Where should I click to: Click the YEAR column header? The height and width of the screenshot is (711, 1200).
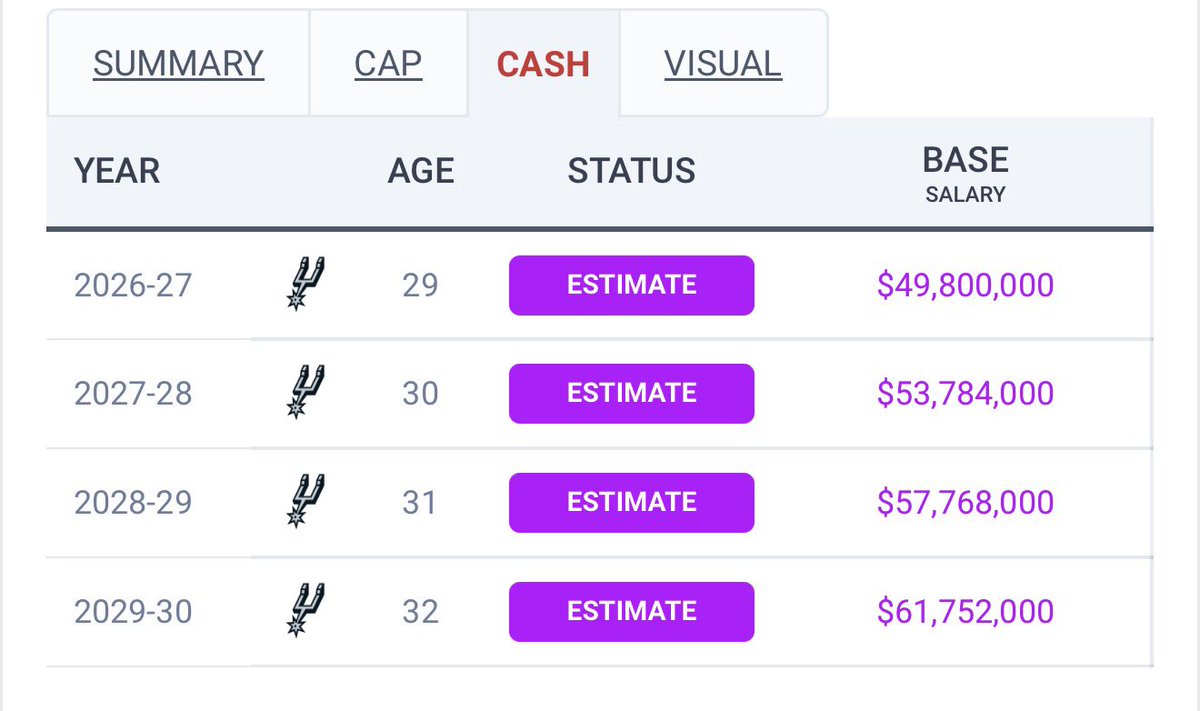coord(117,171)
